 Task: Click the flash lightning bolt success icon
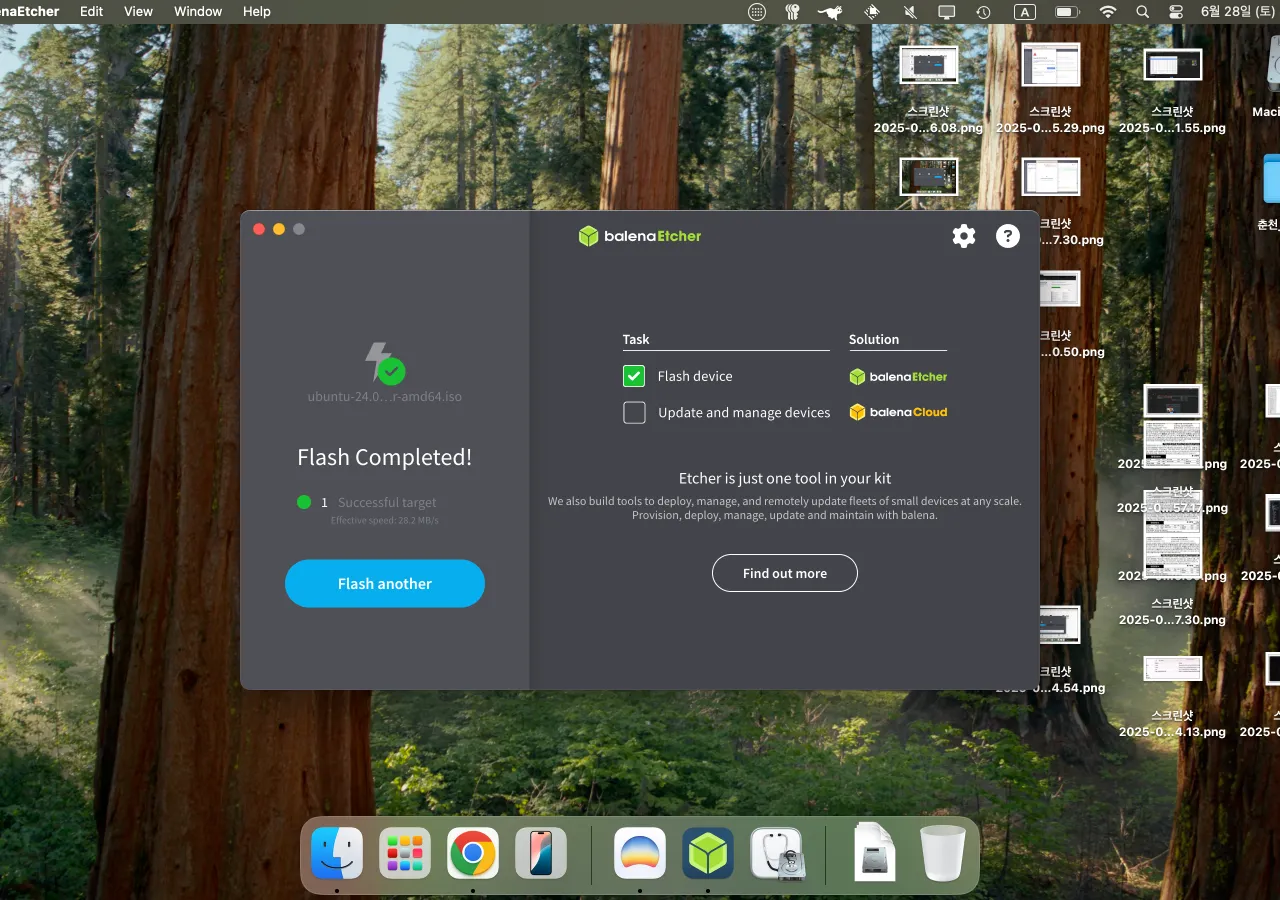(x=384, y=363)
